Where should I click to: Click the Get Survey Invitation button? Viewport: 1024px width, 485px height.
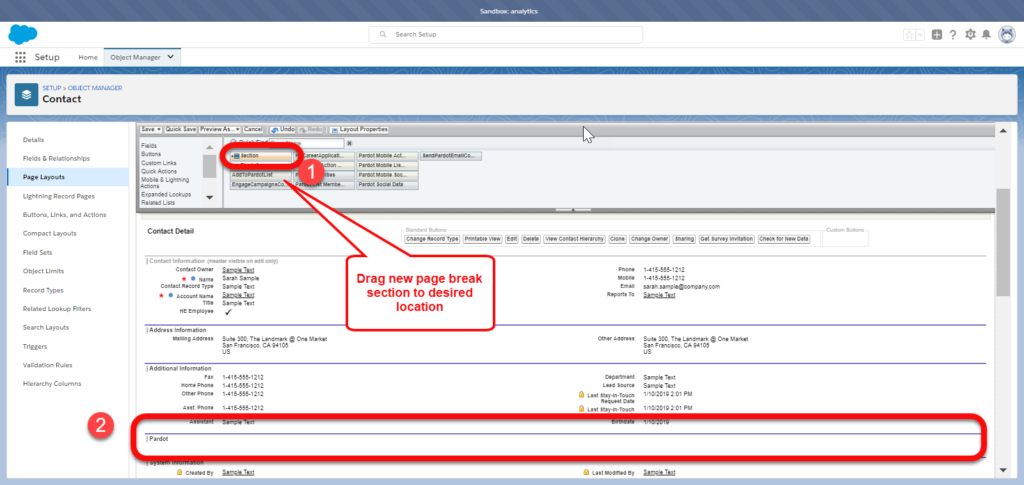[x=727, y=240]
